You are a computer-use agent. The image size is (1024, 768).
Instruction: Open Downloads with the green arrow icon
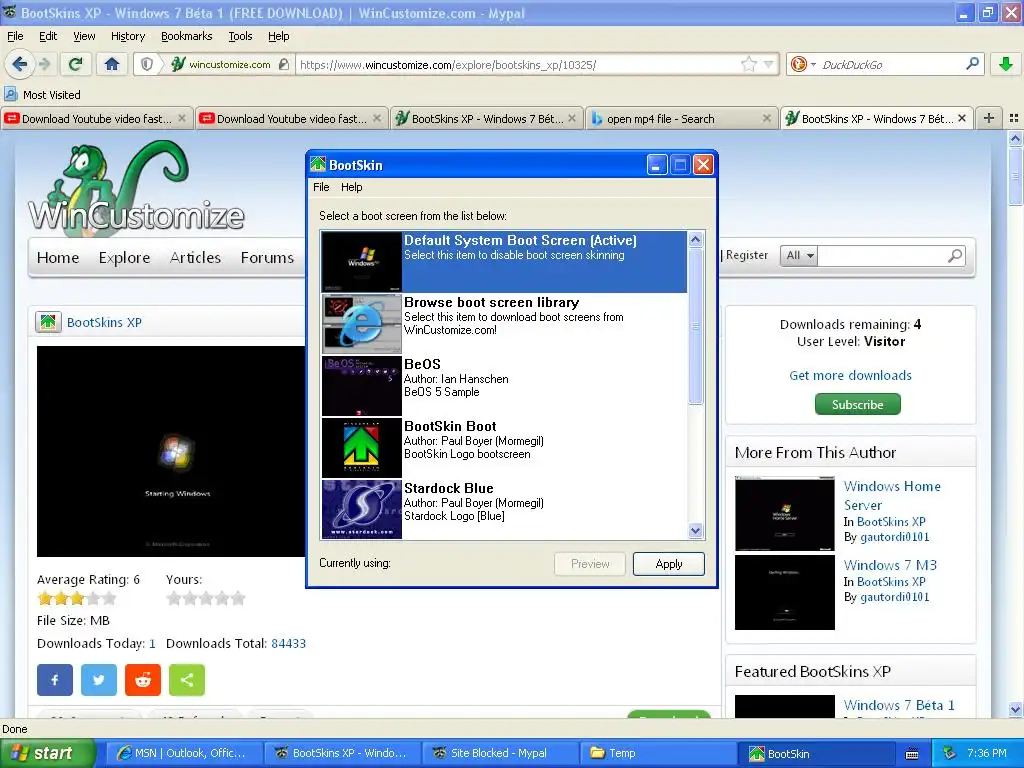(x=1006, y=64)
